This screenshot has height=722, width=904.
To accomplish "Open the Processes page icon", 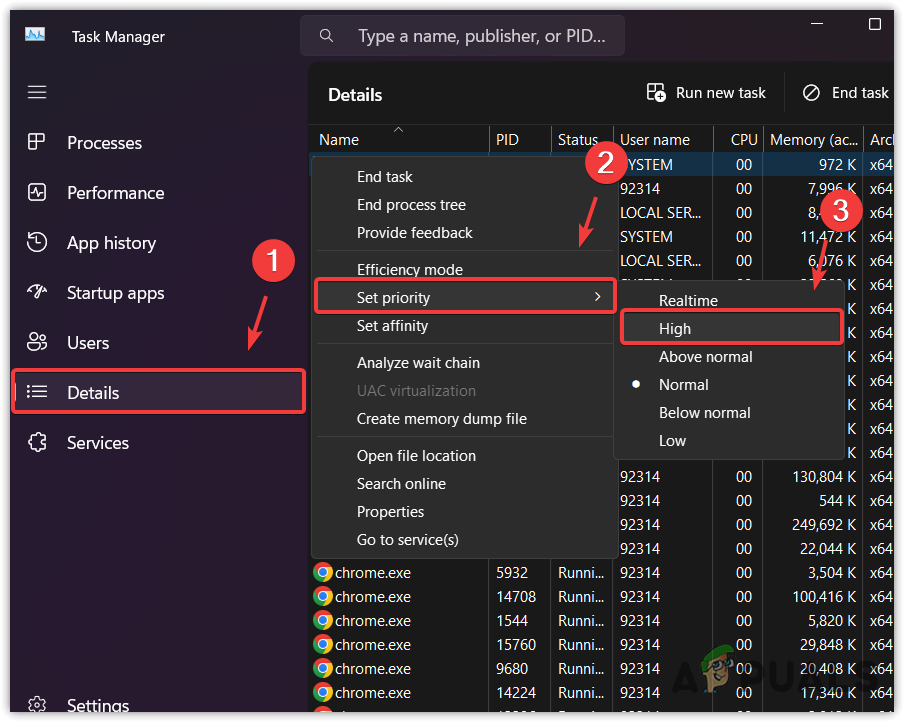I will 37,143.
